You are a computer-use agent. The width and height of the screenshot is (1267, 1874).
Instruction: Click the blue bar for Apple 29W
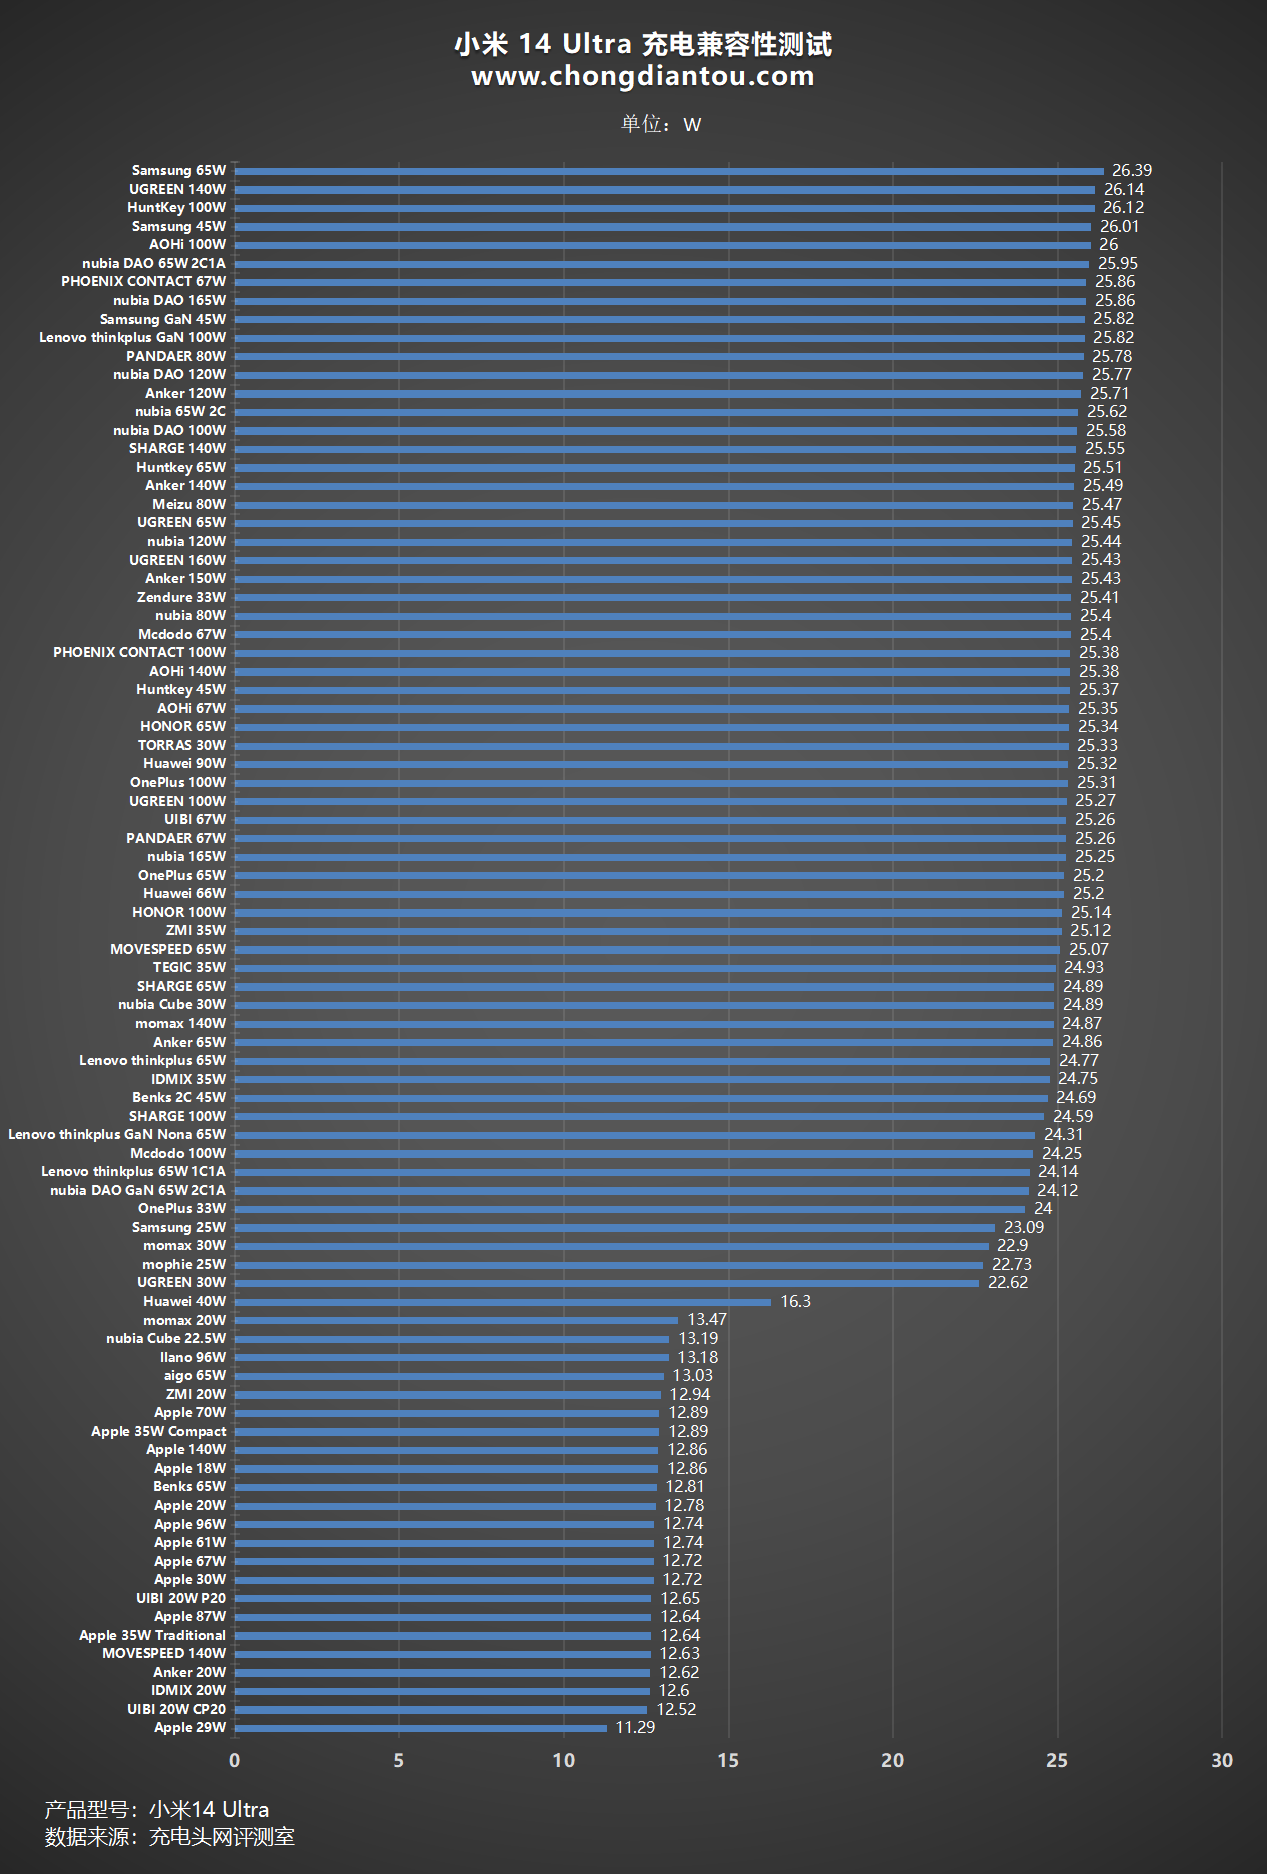421,1727
